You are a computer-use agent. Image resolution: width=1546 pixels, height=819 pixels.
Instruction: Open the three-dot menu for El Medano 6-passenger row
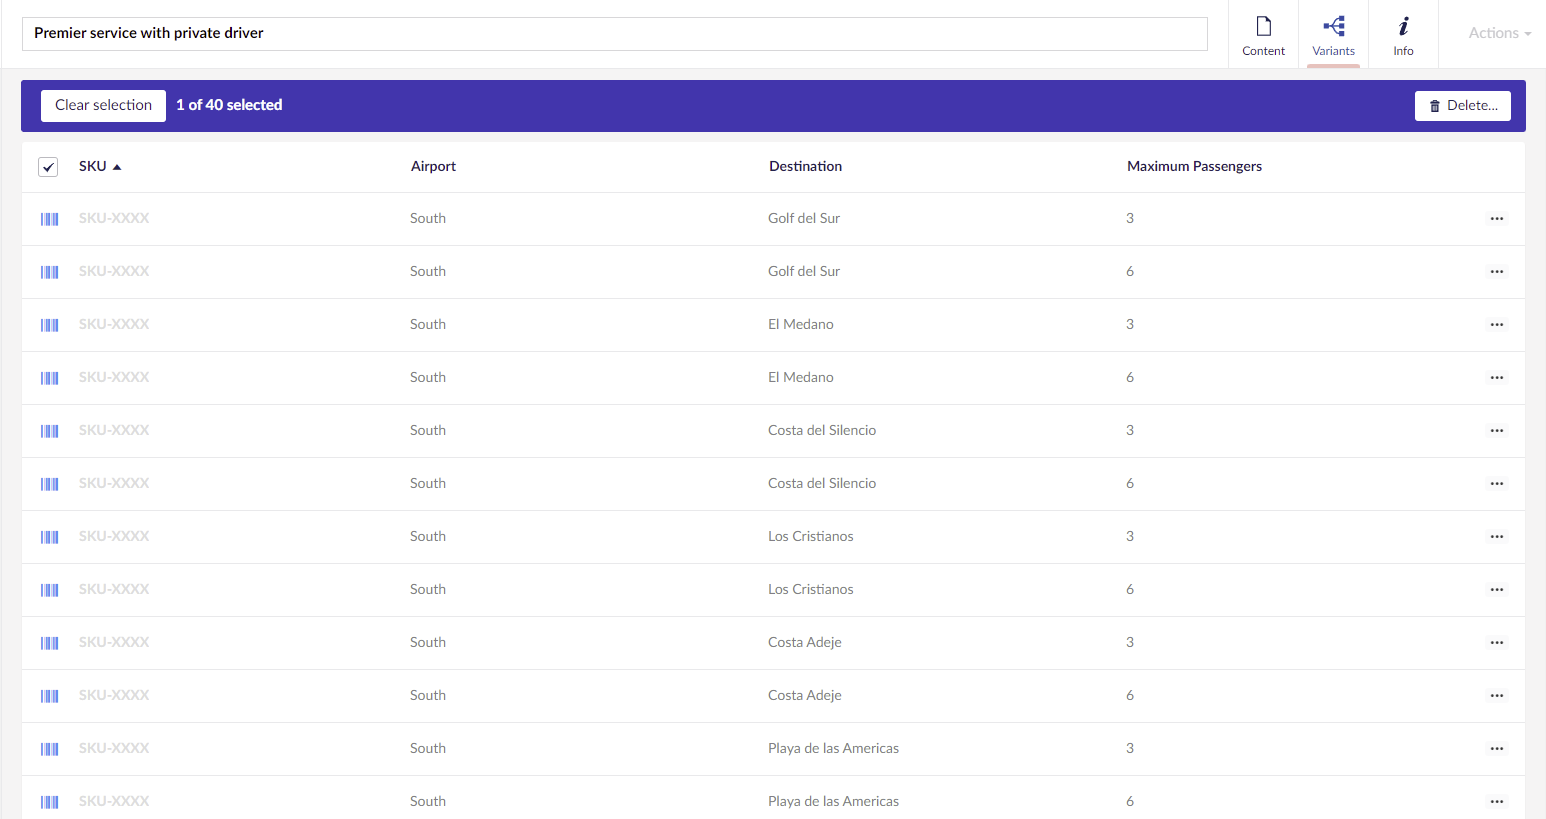[1497, 377]
